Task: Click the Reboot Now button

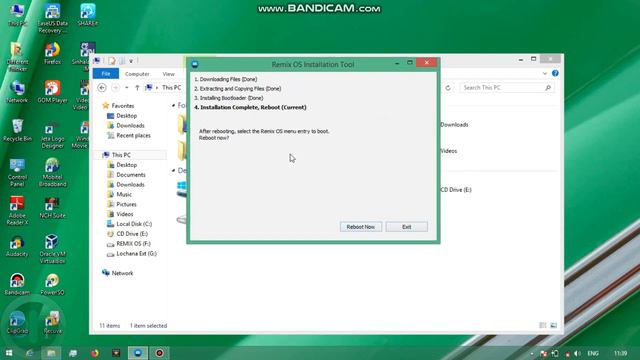Action: (361, 227)
